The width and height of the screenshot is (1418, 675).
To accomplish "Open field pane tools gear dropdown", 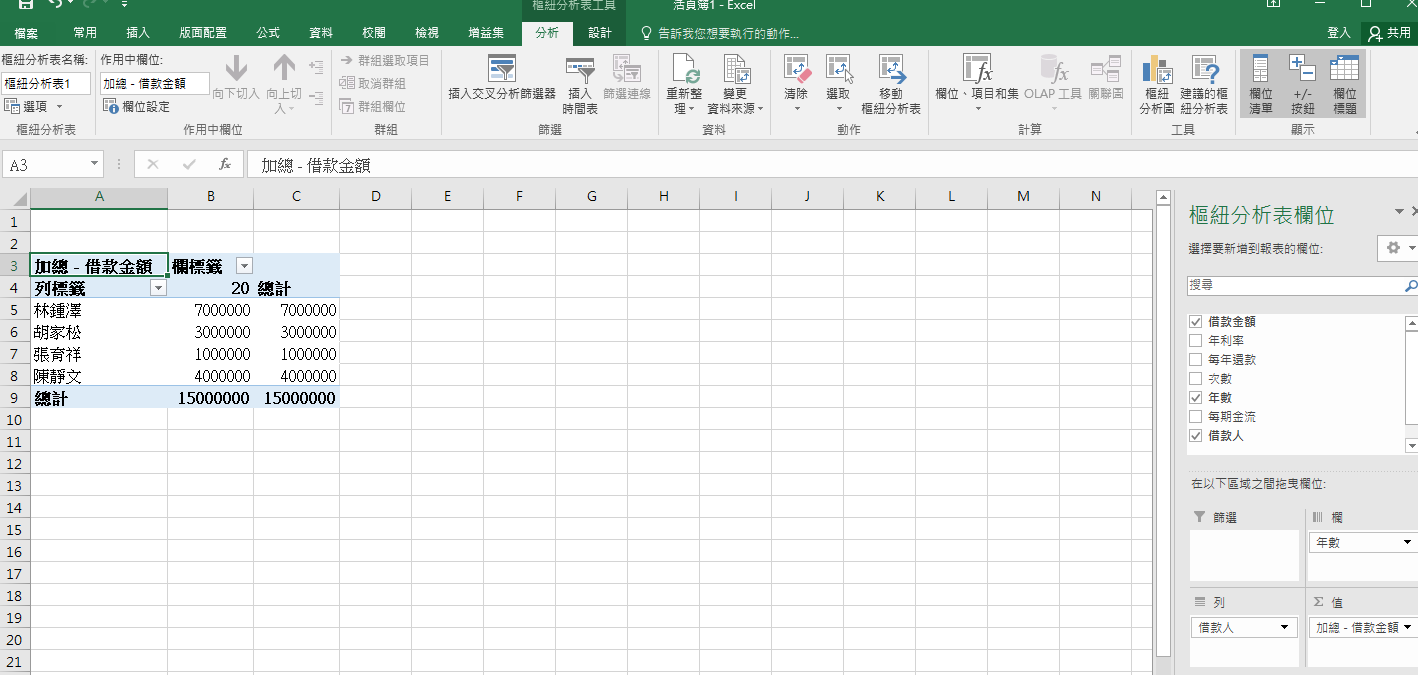I will pyautogui.click(x=1397, y=248).
